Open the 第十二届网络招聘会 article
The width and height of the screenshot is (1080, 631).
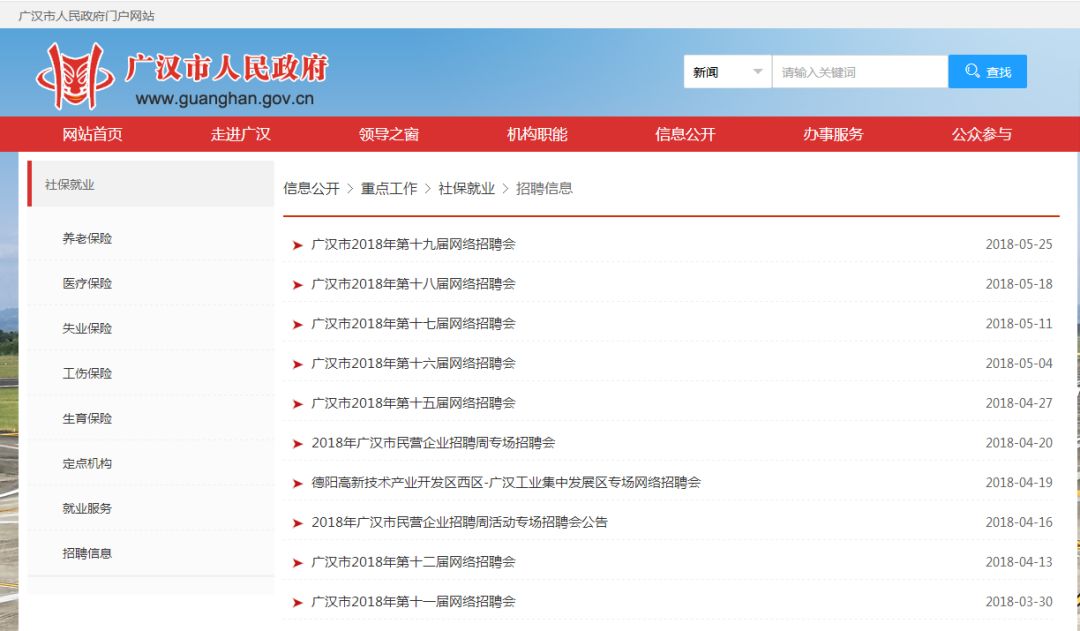[413, 562]
